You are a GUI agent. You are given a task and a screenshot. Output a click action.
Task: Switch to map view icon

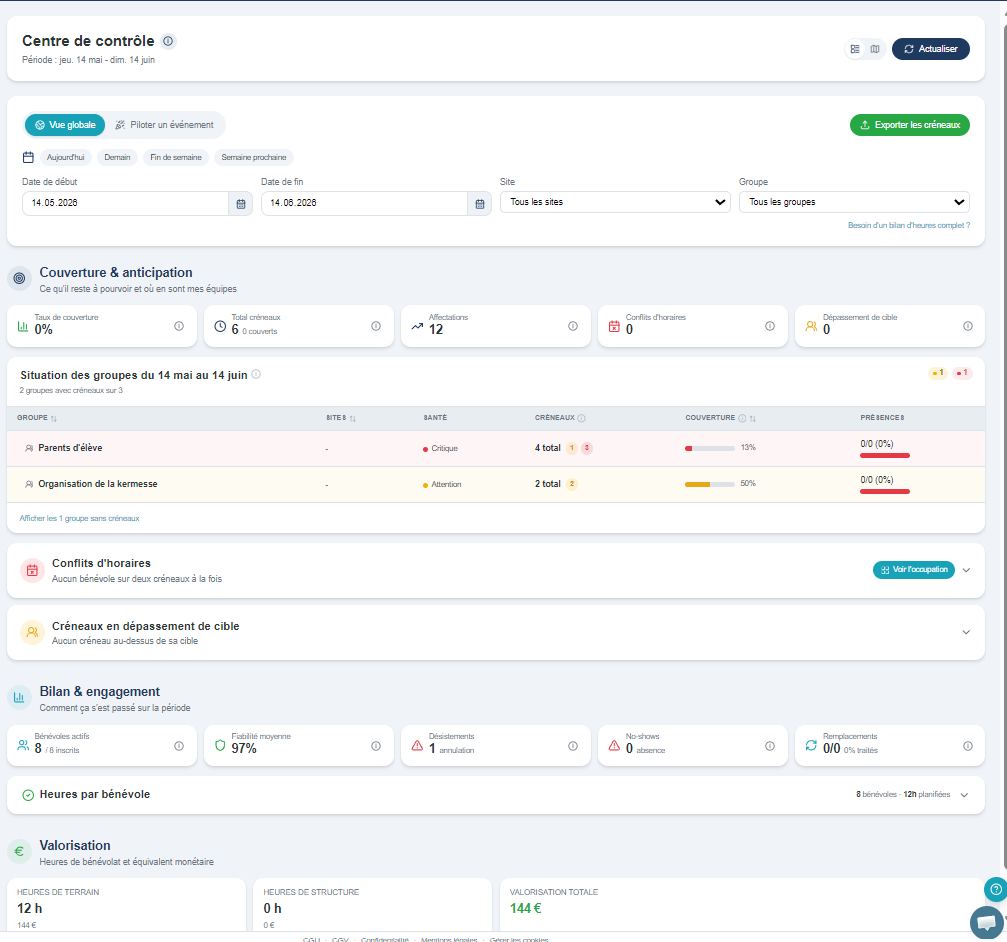(x=875, y=49)
